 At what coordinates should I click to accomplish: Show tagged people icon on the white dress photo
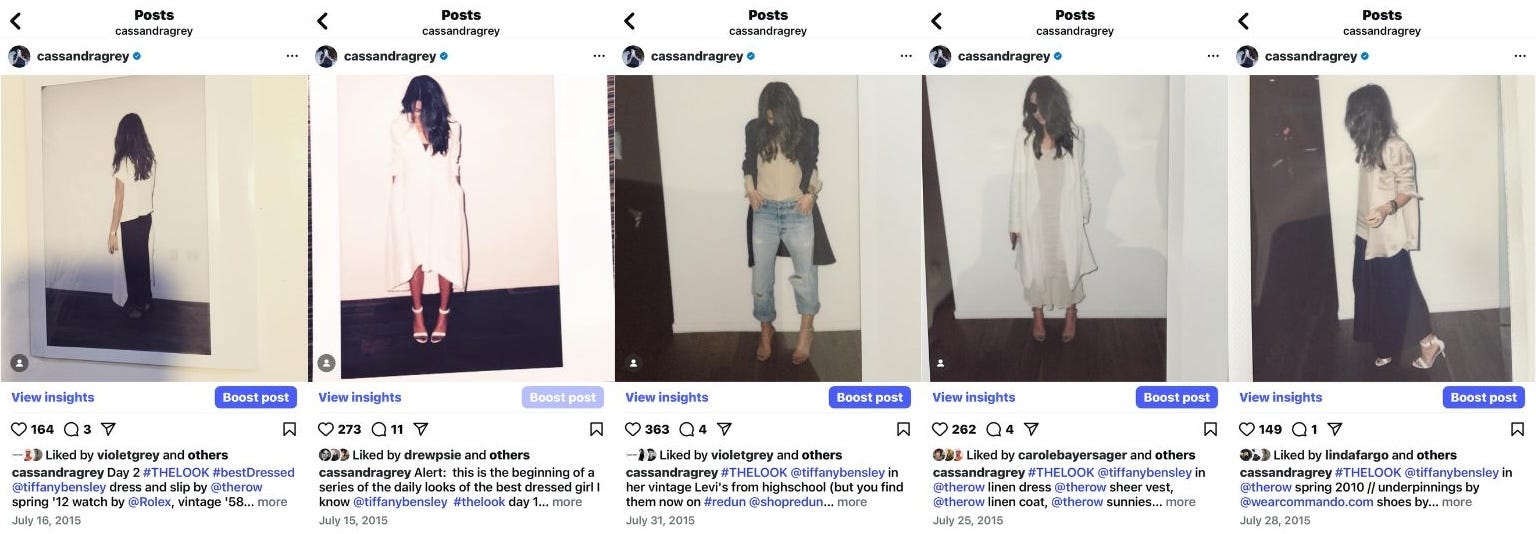[325, 363]
